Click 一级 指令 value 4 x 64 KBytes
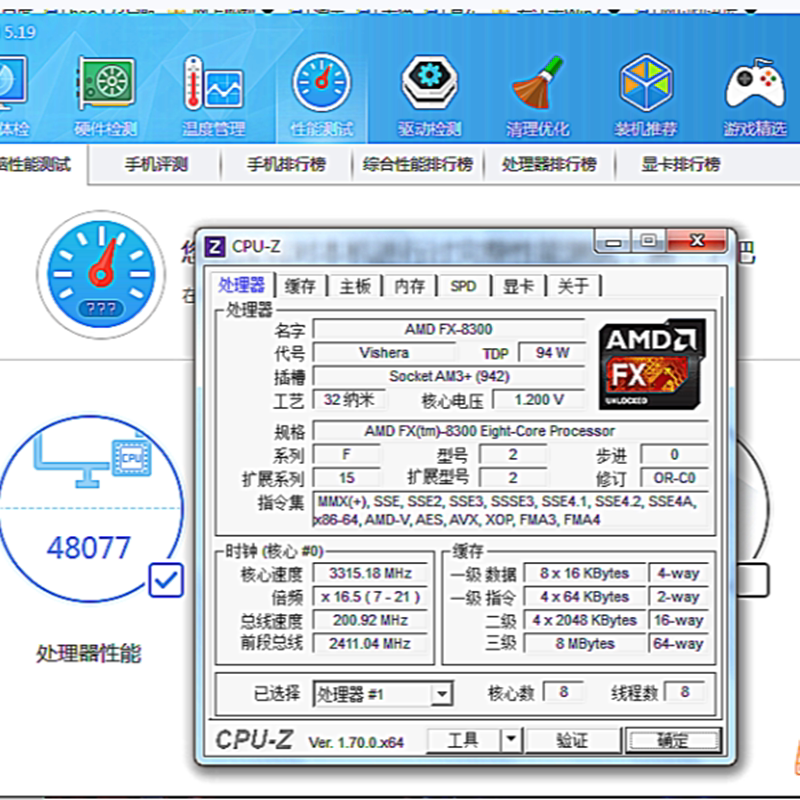Screen dimensions: 800x800 click(585, 596)
